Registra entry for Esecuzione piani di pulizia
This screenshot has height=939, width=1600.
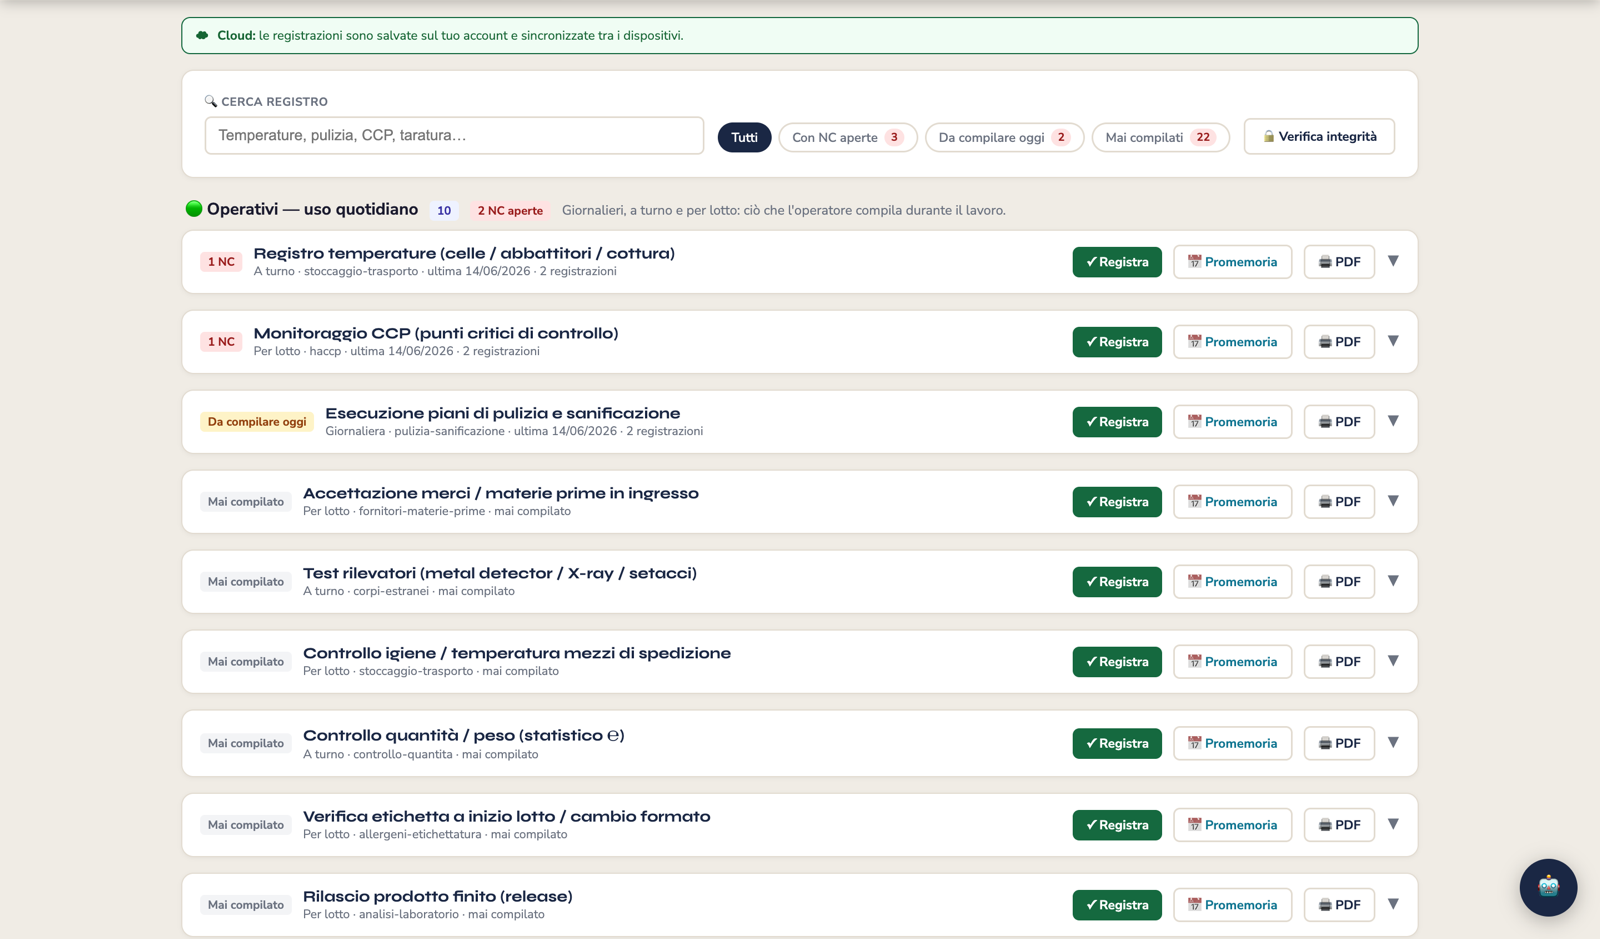click(x=1117, y=422)
